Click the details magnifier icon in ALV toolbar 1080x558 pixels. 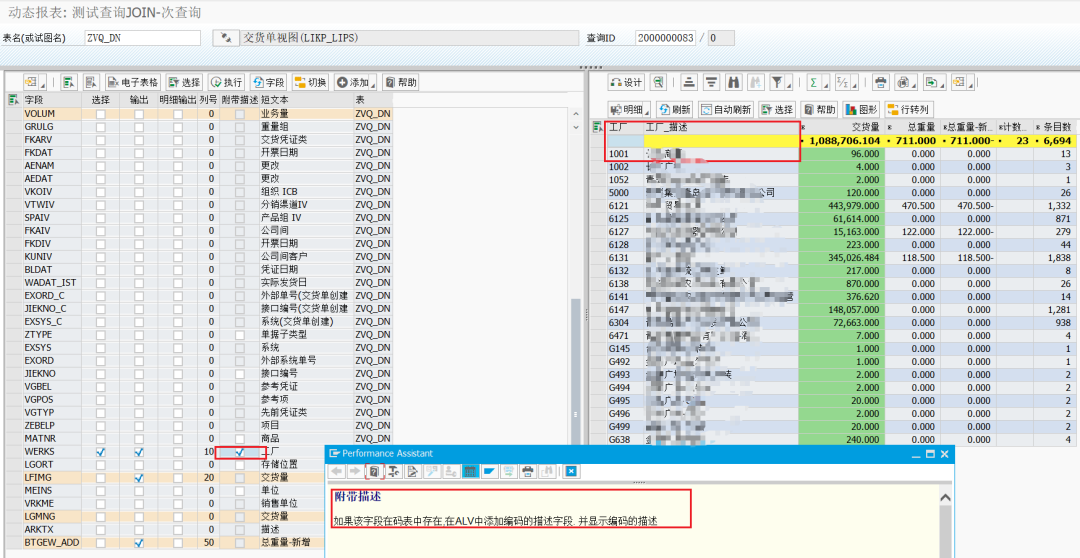tap(658, 83)
